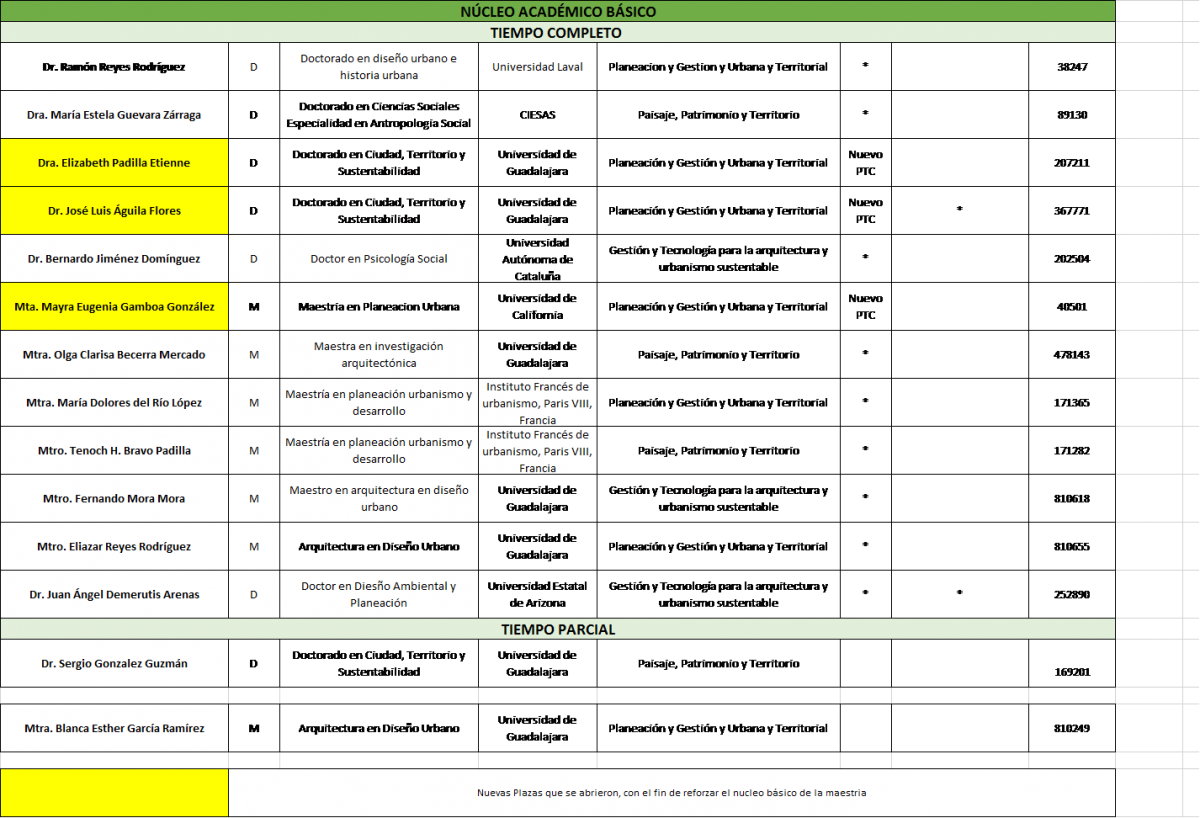Select the Doctor en Psicología Social cell

[378, 259]
